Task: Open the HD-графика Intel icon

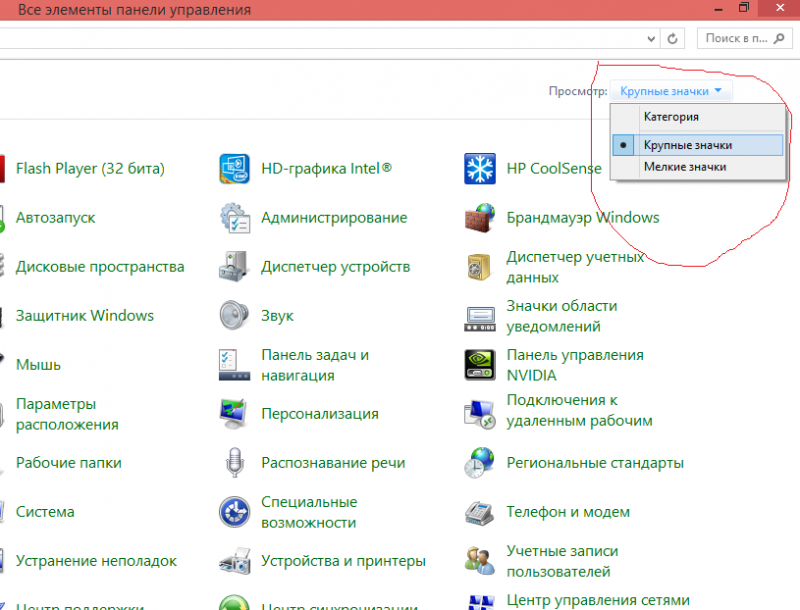Action: pyautogui.click(x=234, y=168)
